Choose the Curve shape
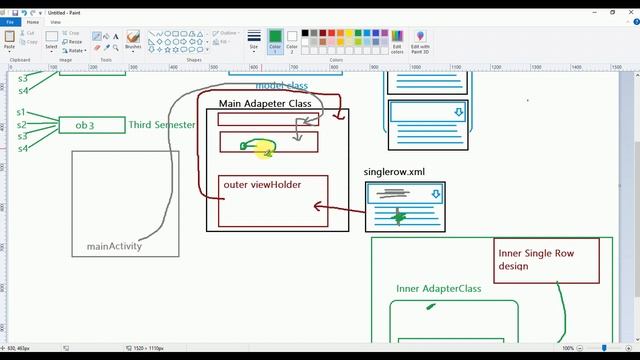 tap(160, 34)
